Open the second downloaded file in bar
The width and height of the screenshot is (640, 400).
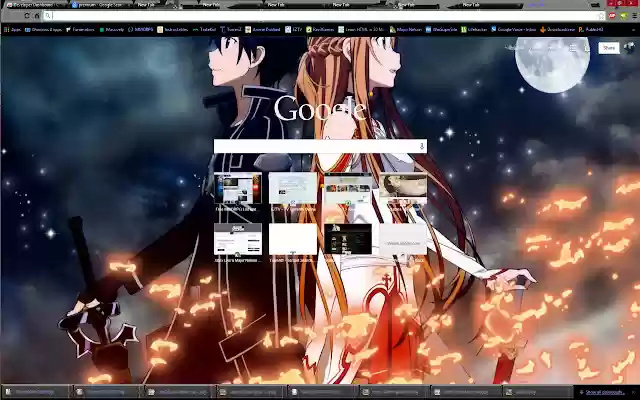107,392
